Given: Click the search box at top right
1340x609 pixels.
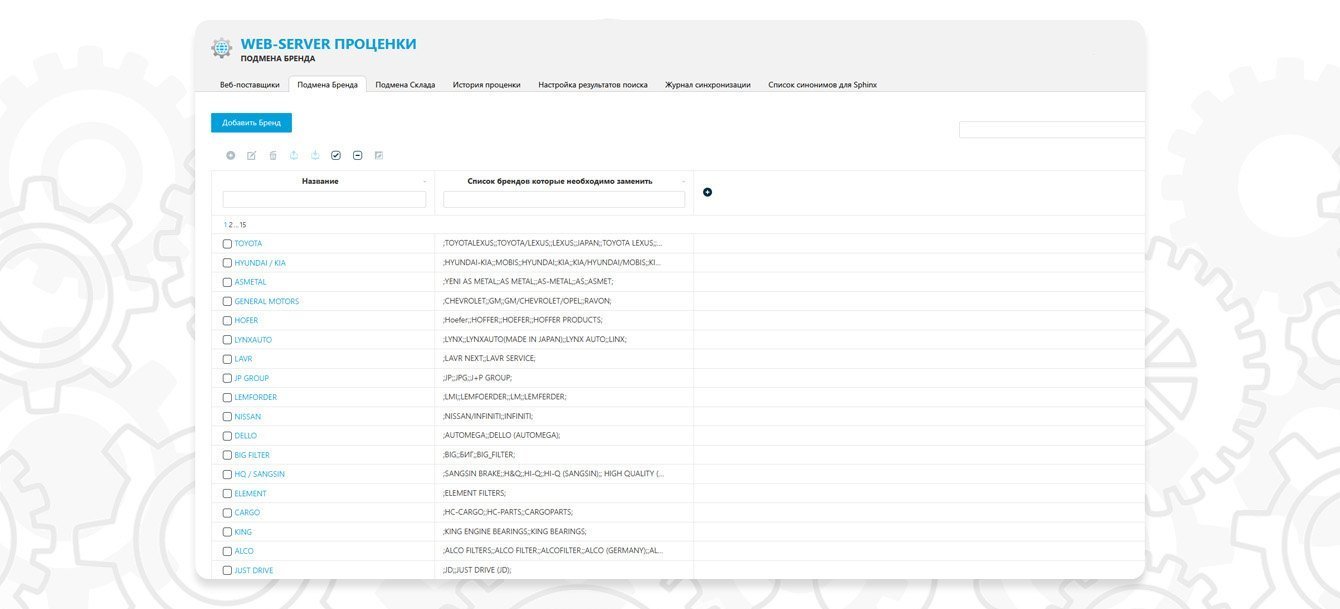Looking at the screenshot, I should 1052,130.
